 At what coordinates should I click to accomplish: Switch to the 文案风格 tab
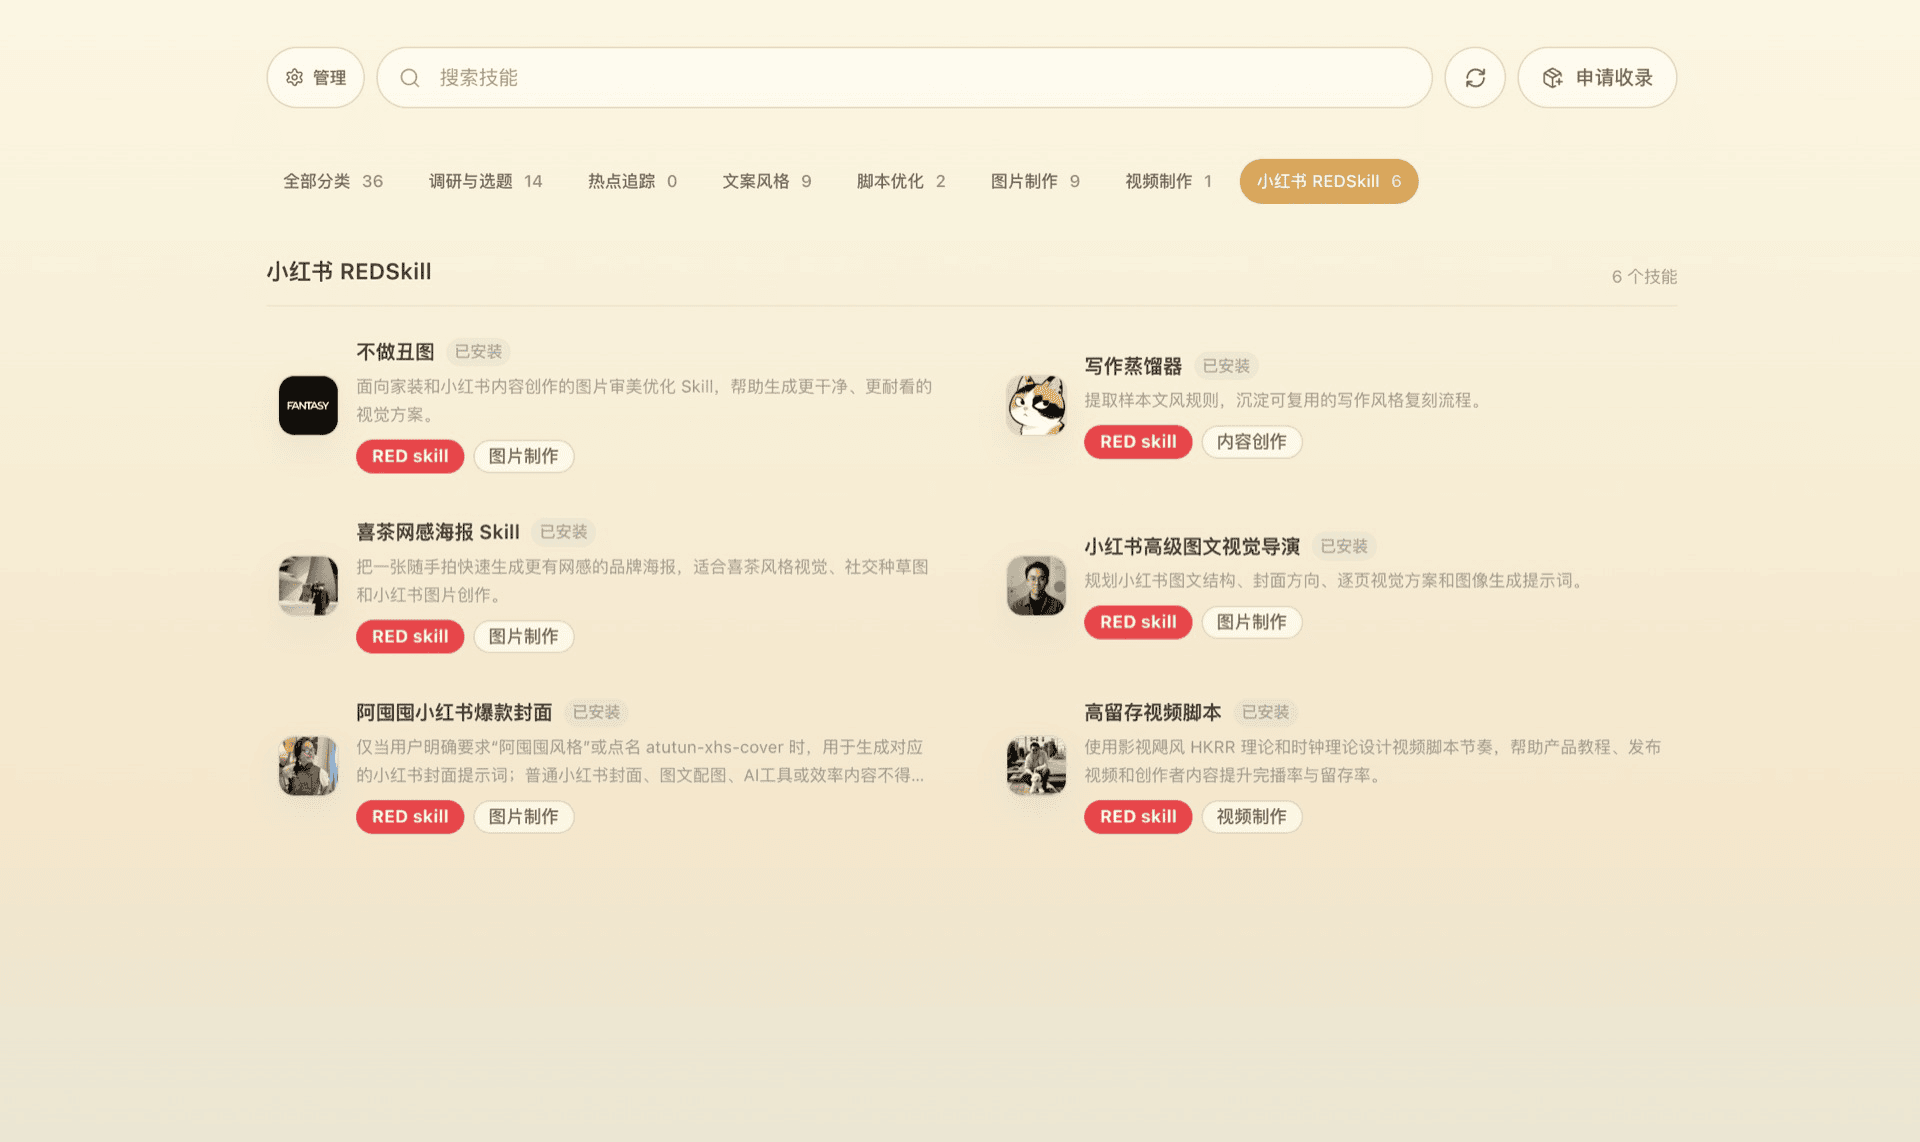[x=767, y=181]
